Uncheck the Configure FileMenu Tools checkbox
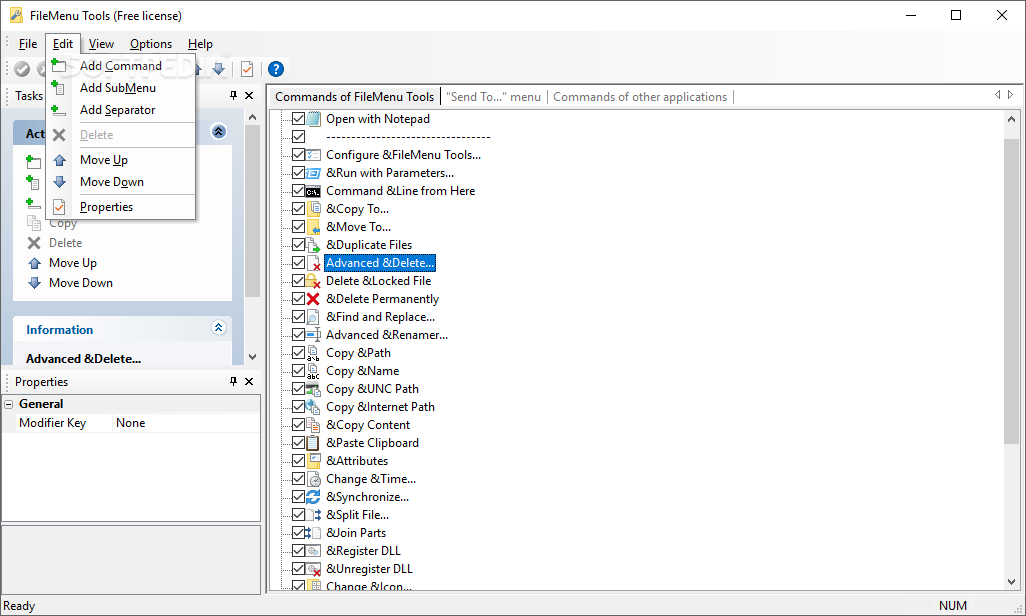This screenshot has width=1026, height=616. [x=298, y=154]
